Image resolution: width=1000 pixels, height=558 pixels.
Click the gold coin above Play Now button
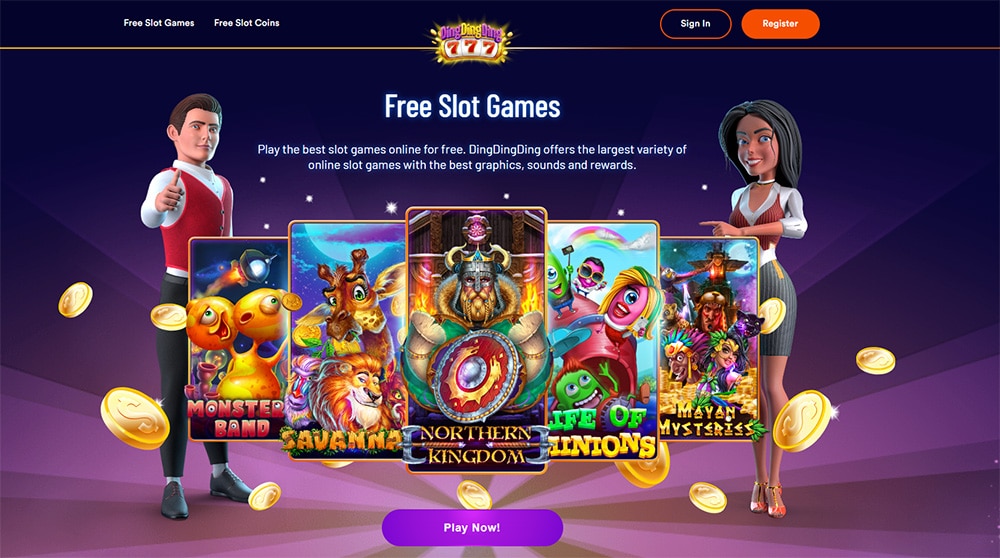(474, 496)
